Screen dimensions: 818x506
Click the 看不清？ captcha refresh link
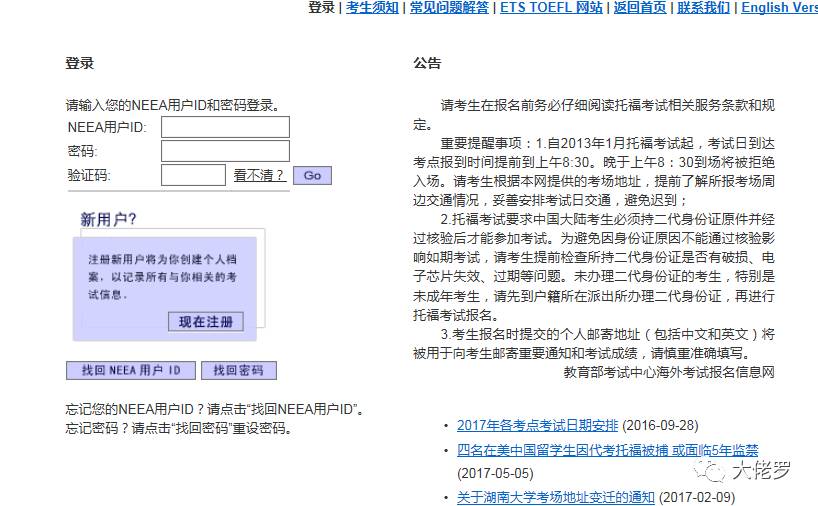point(259,175)
